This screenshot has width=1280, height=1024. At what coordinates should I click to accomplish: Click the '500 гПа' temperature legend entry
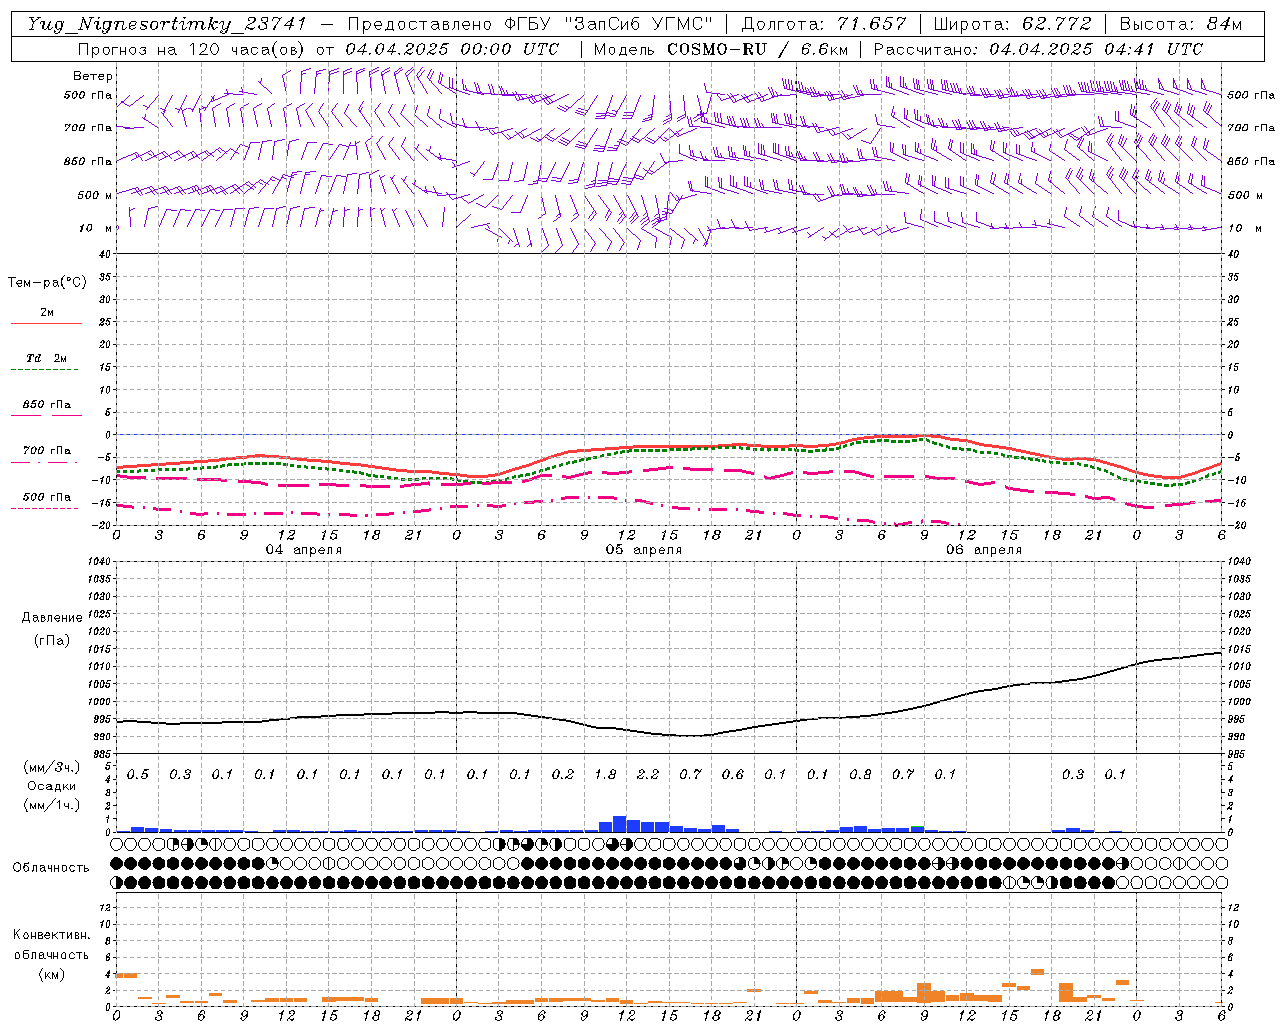47,497
